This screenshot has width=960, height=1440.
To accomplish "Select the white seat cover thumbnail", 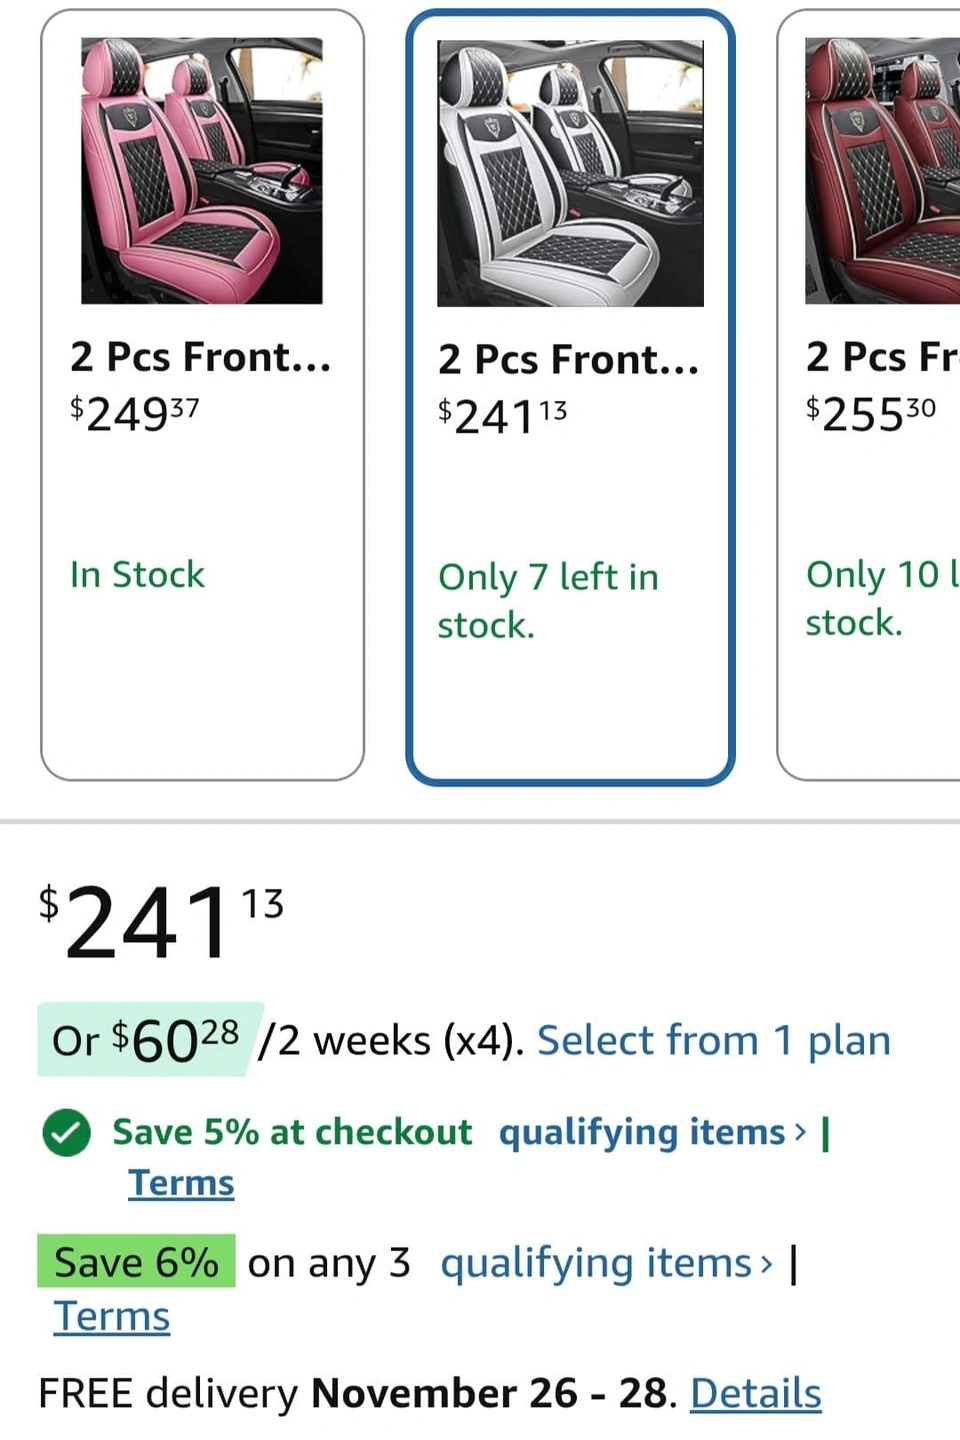I will pos(570,173).
